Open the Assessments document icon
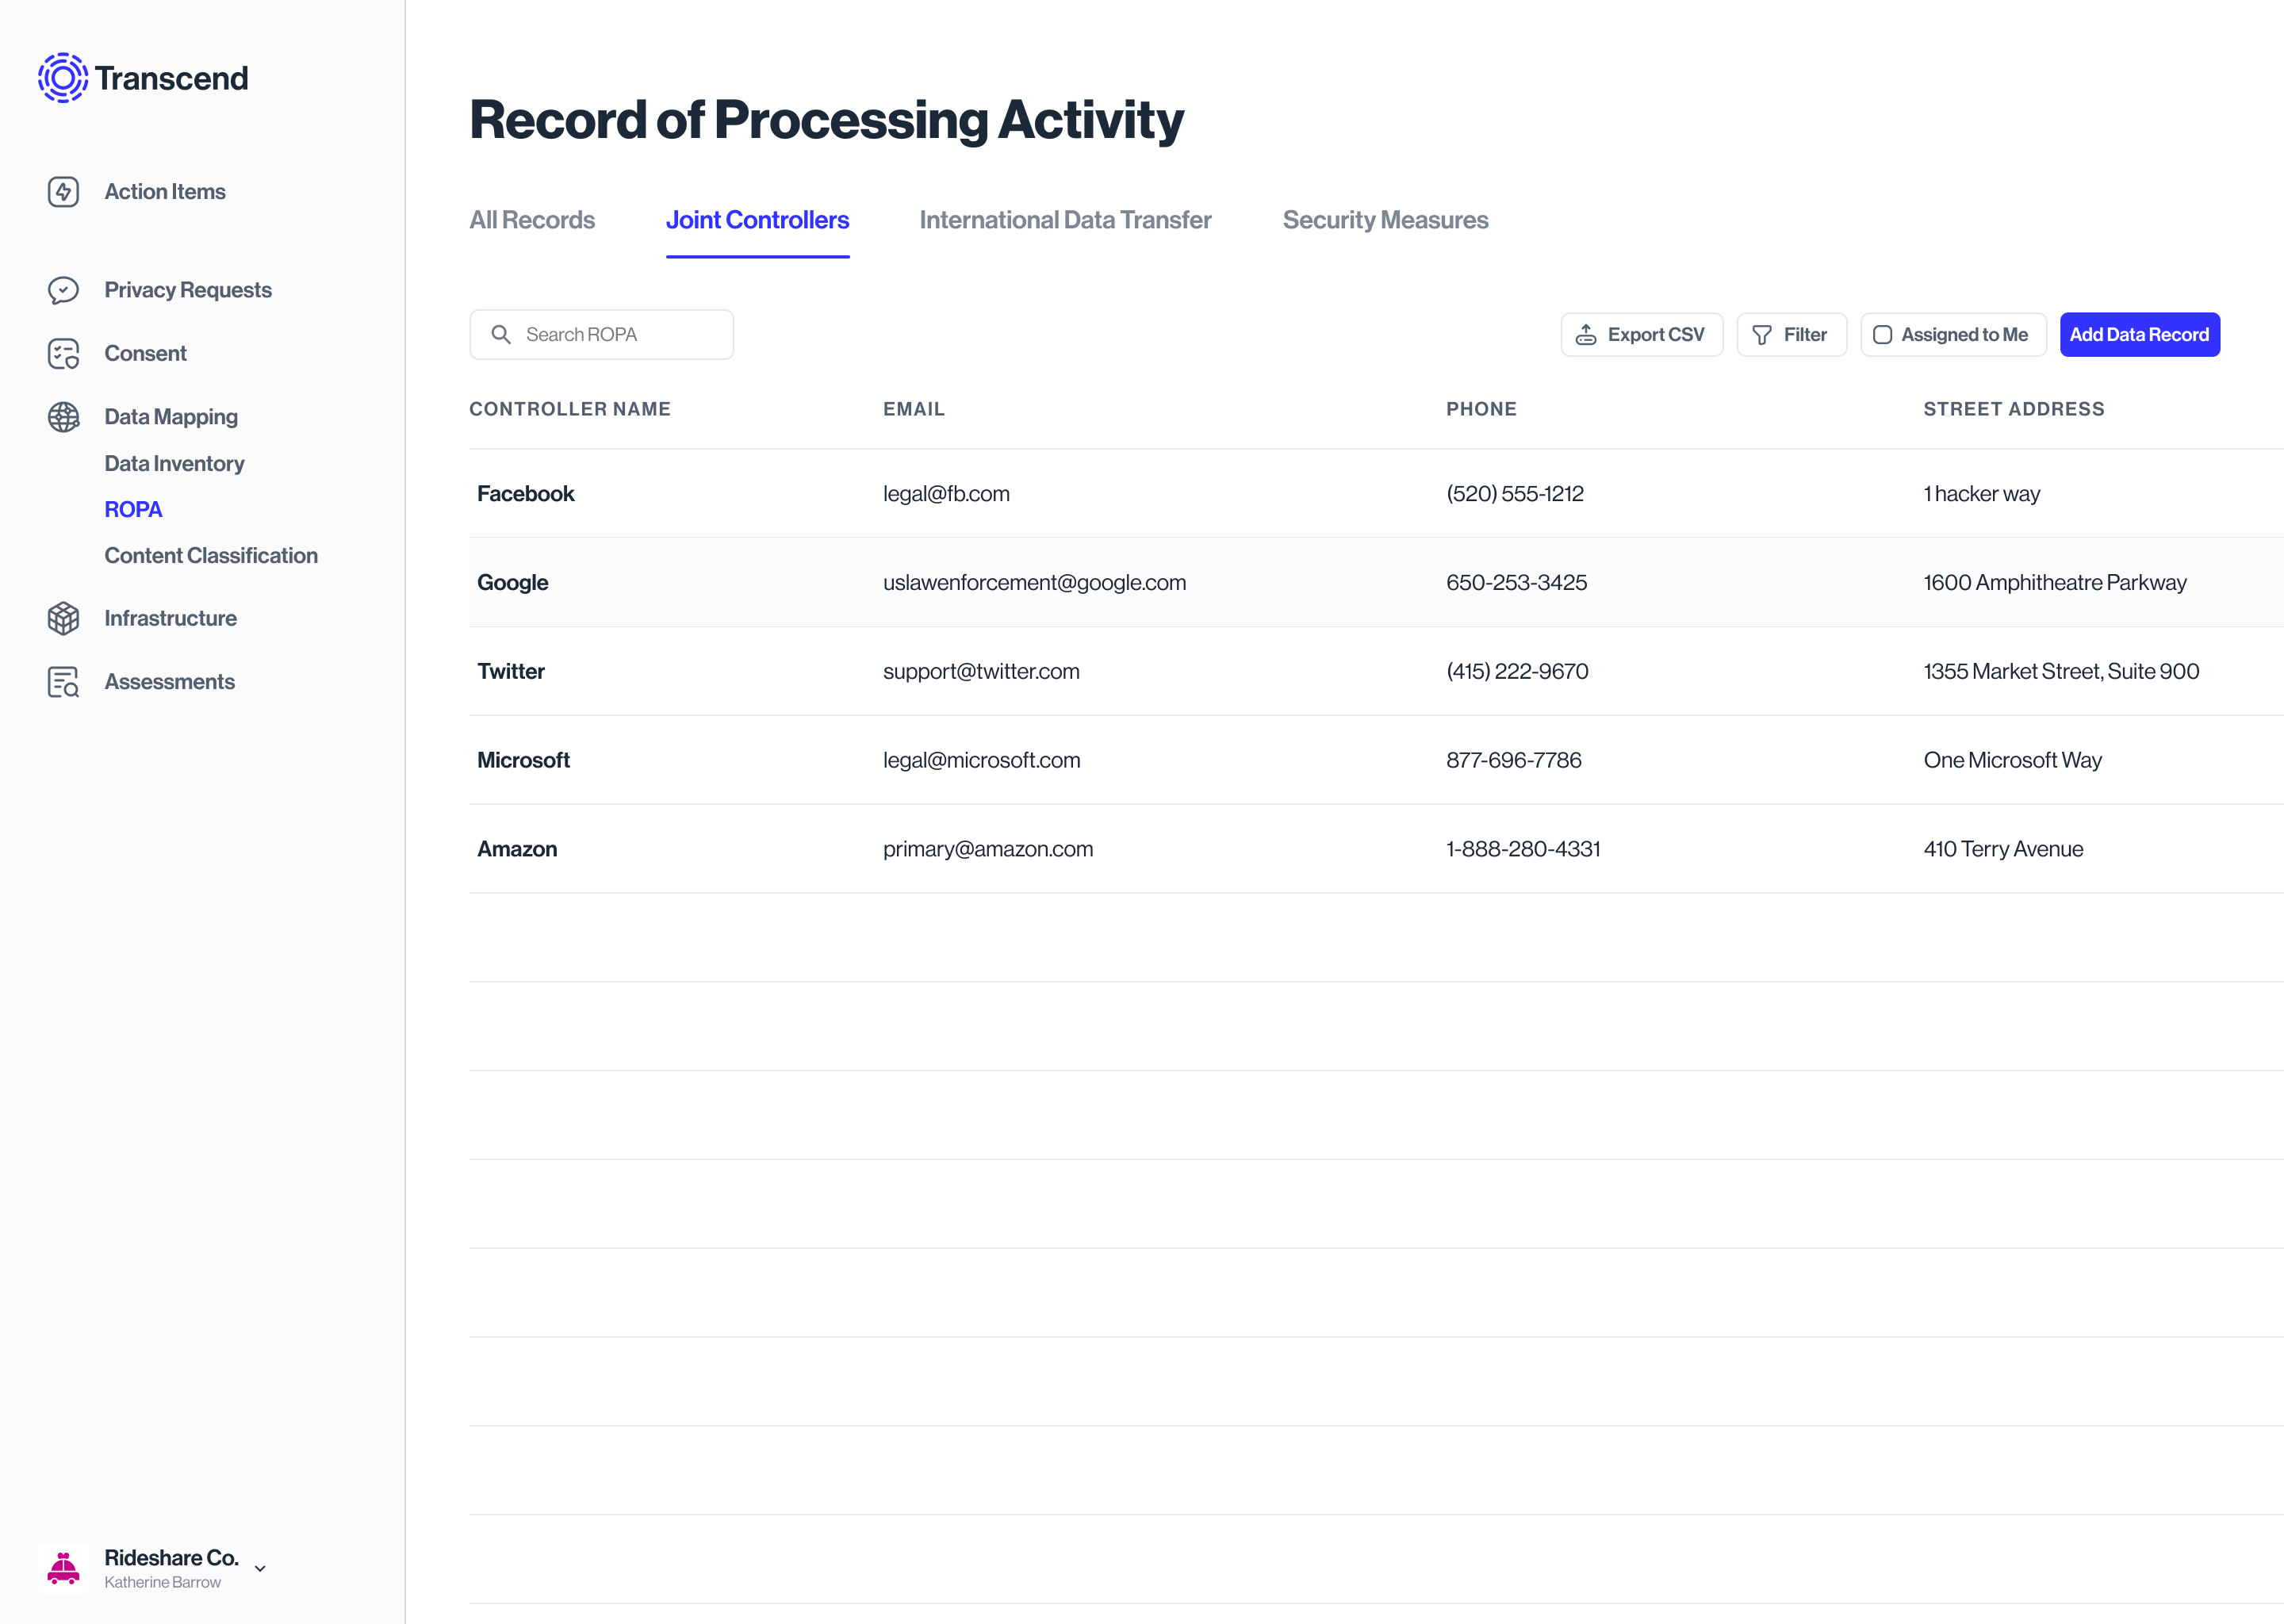 click(63, 682)
